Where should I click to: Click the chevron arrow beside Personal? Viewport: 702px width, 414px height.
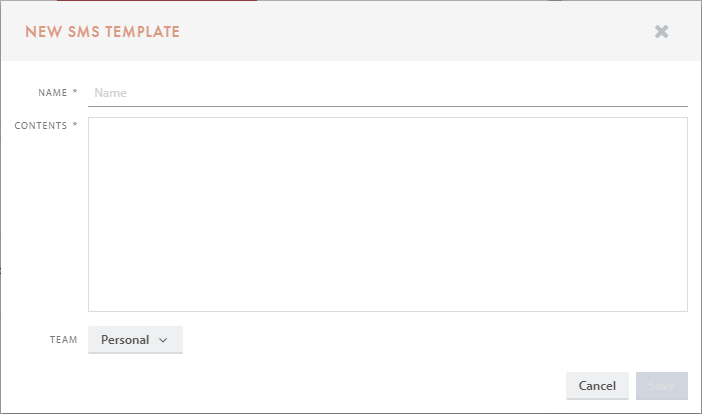(x=163, y=340)
